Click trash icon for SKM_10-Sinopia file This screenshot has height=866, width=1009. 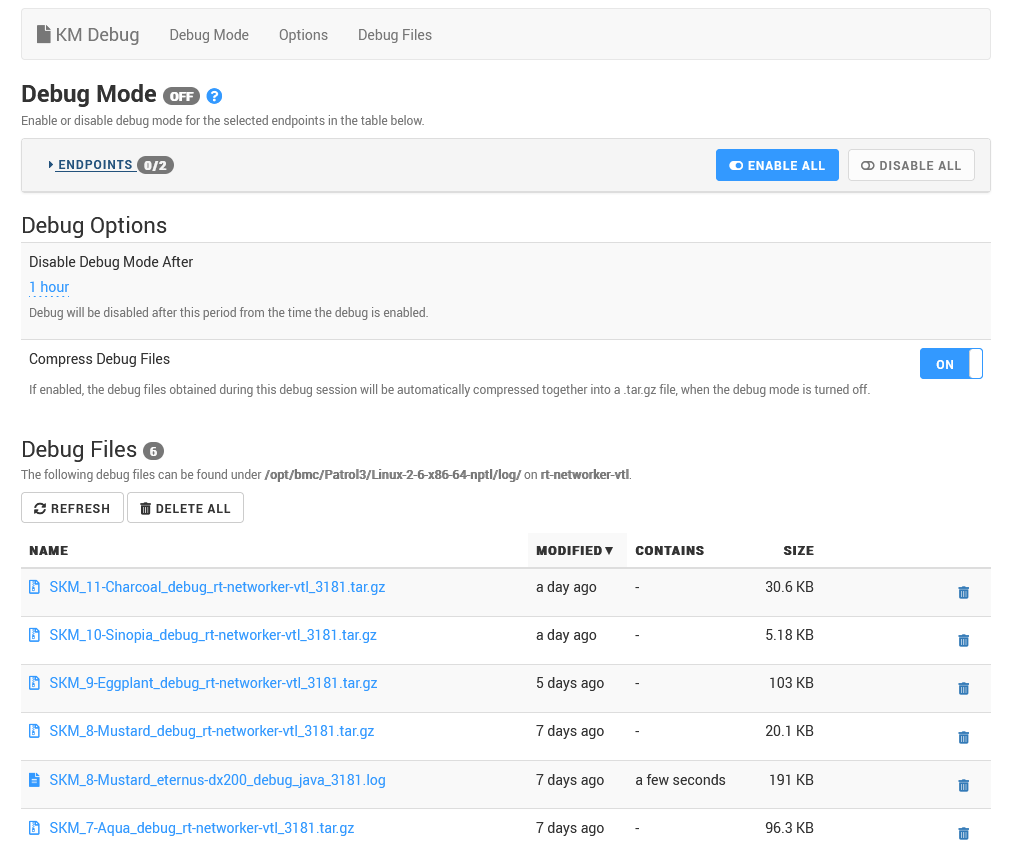(x=963, y=640)
